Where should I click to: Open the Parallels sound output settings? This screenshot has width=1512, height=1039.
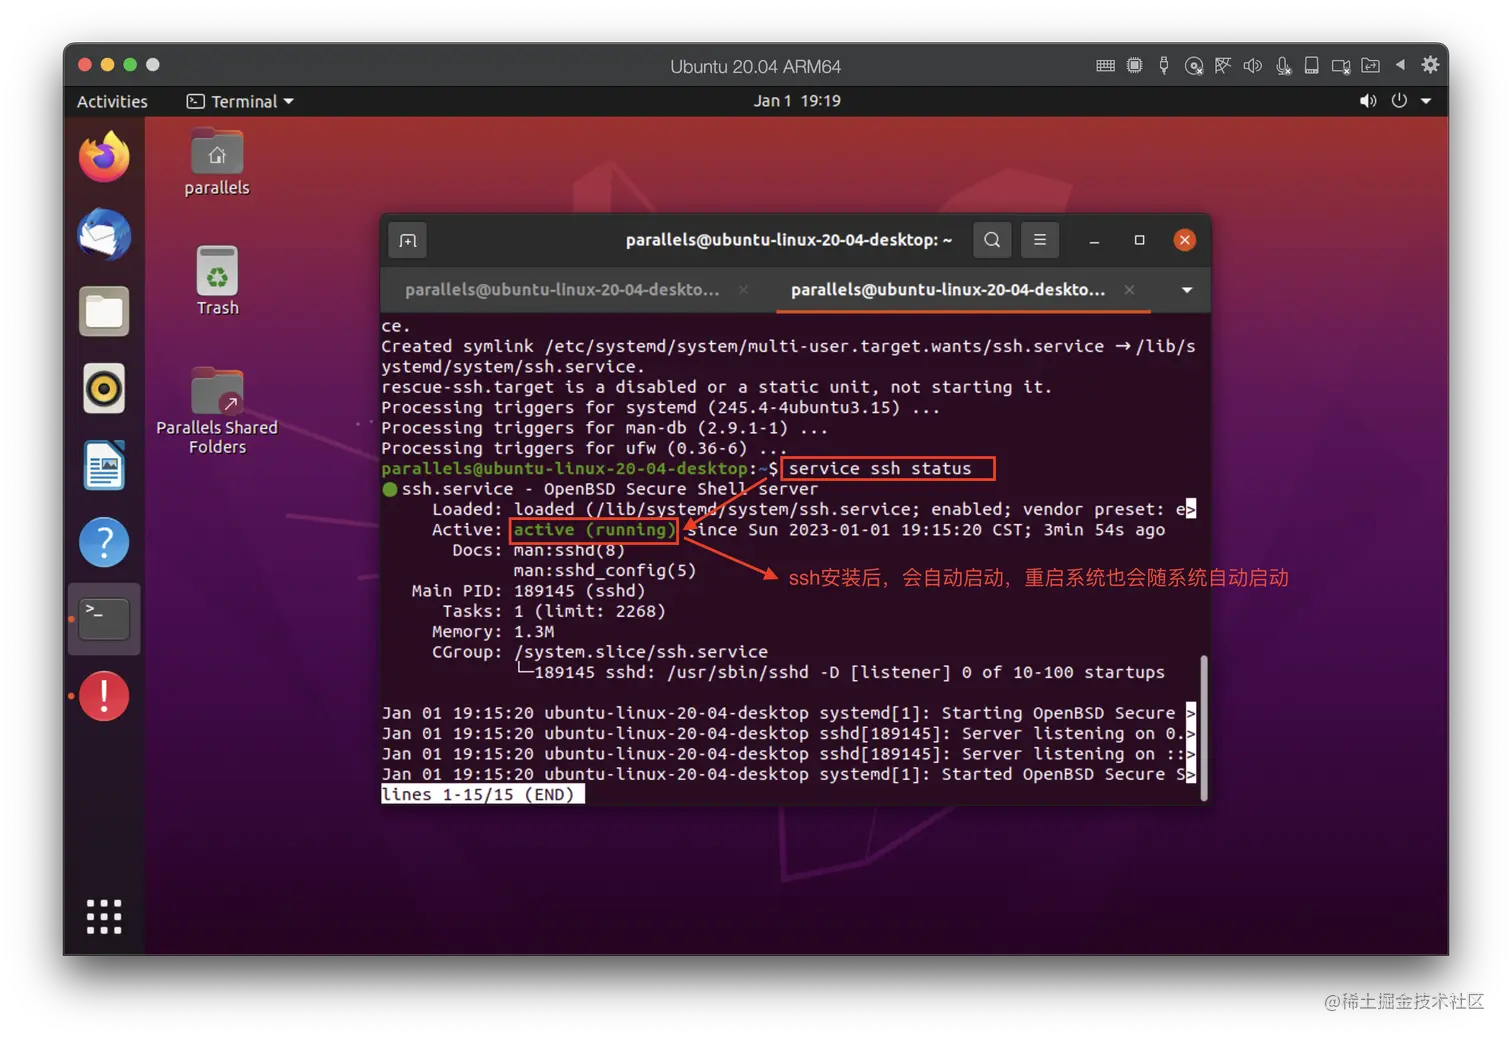tap(1252, 65)
